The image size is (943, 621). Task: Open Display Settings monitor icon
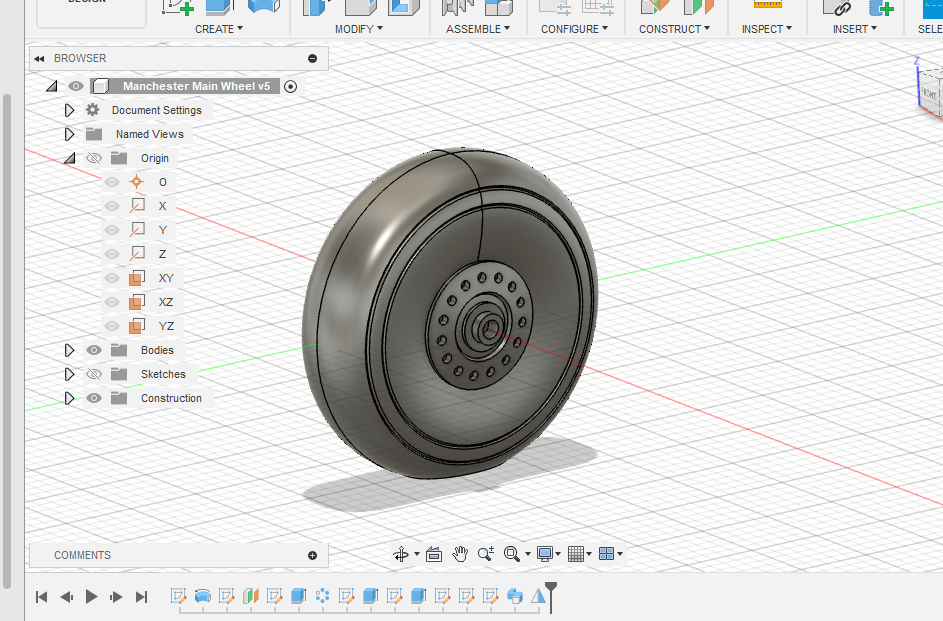pyautogui.click(x=545, y=554)
